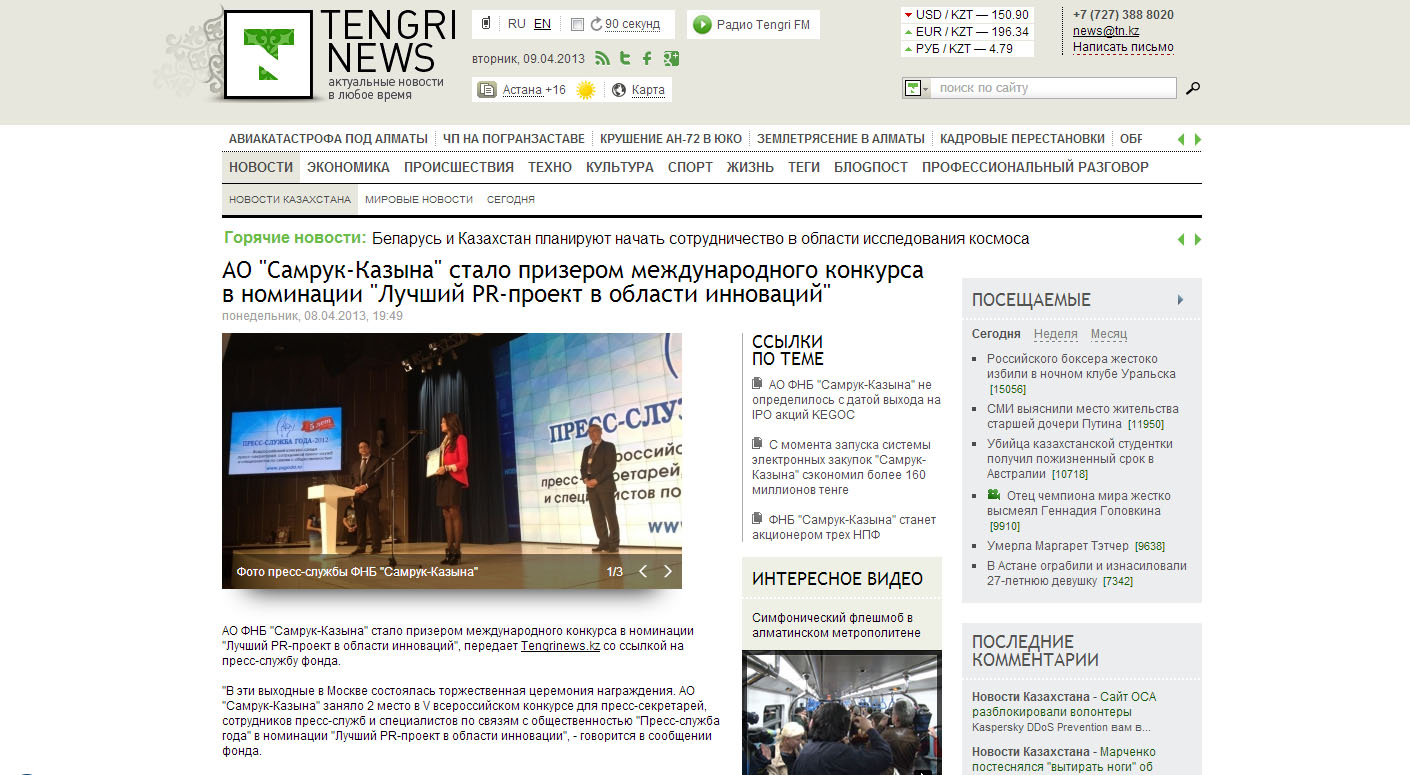Switch language to RU
1410x775 pixels.
[517, 23]
